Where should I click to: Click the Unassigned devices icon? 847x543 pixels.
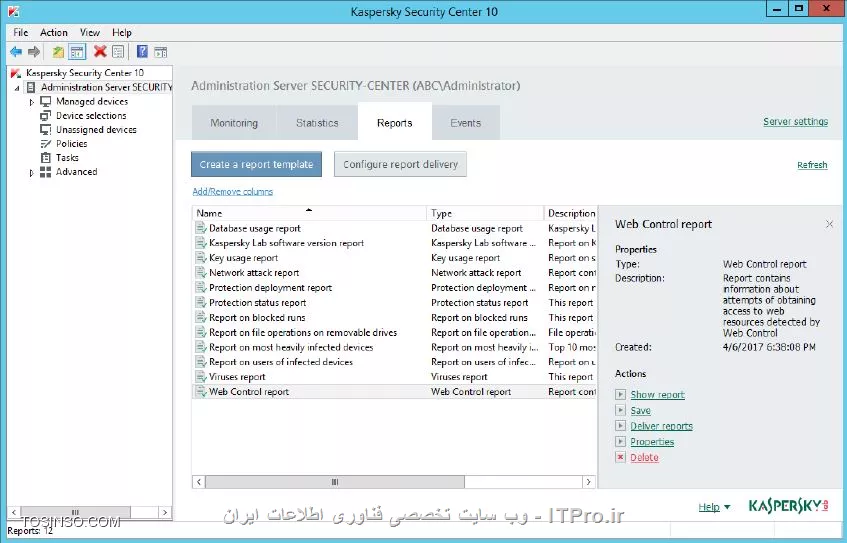click(x=46, y=129)
